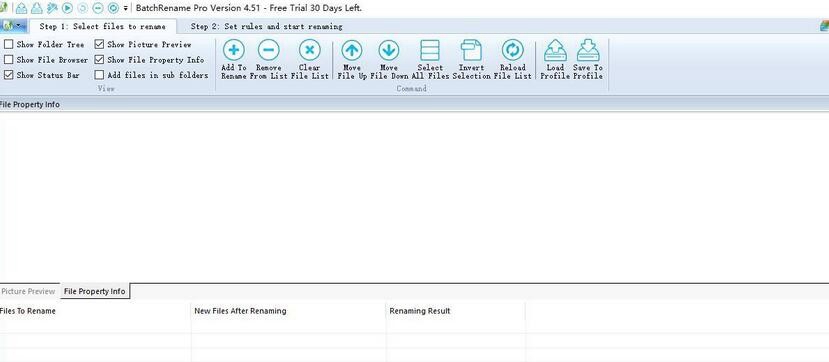
Task: Disable the Show Status Bar checkbox
Action: pyautogui.click(x=8, y=75)
